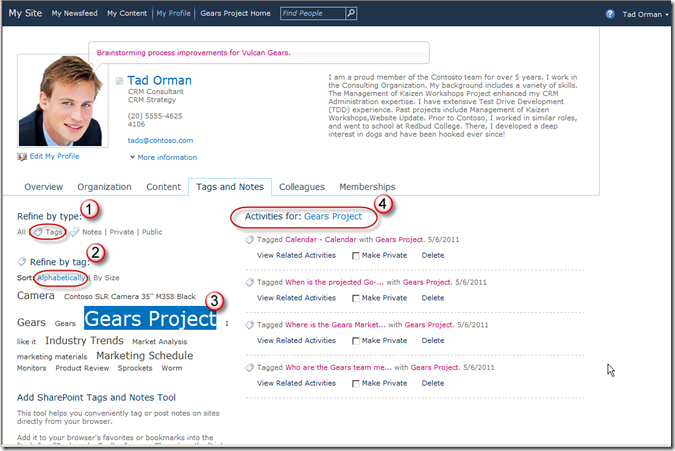Switch to the Content tab

pyautogui.click(x=164, y=187)
